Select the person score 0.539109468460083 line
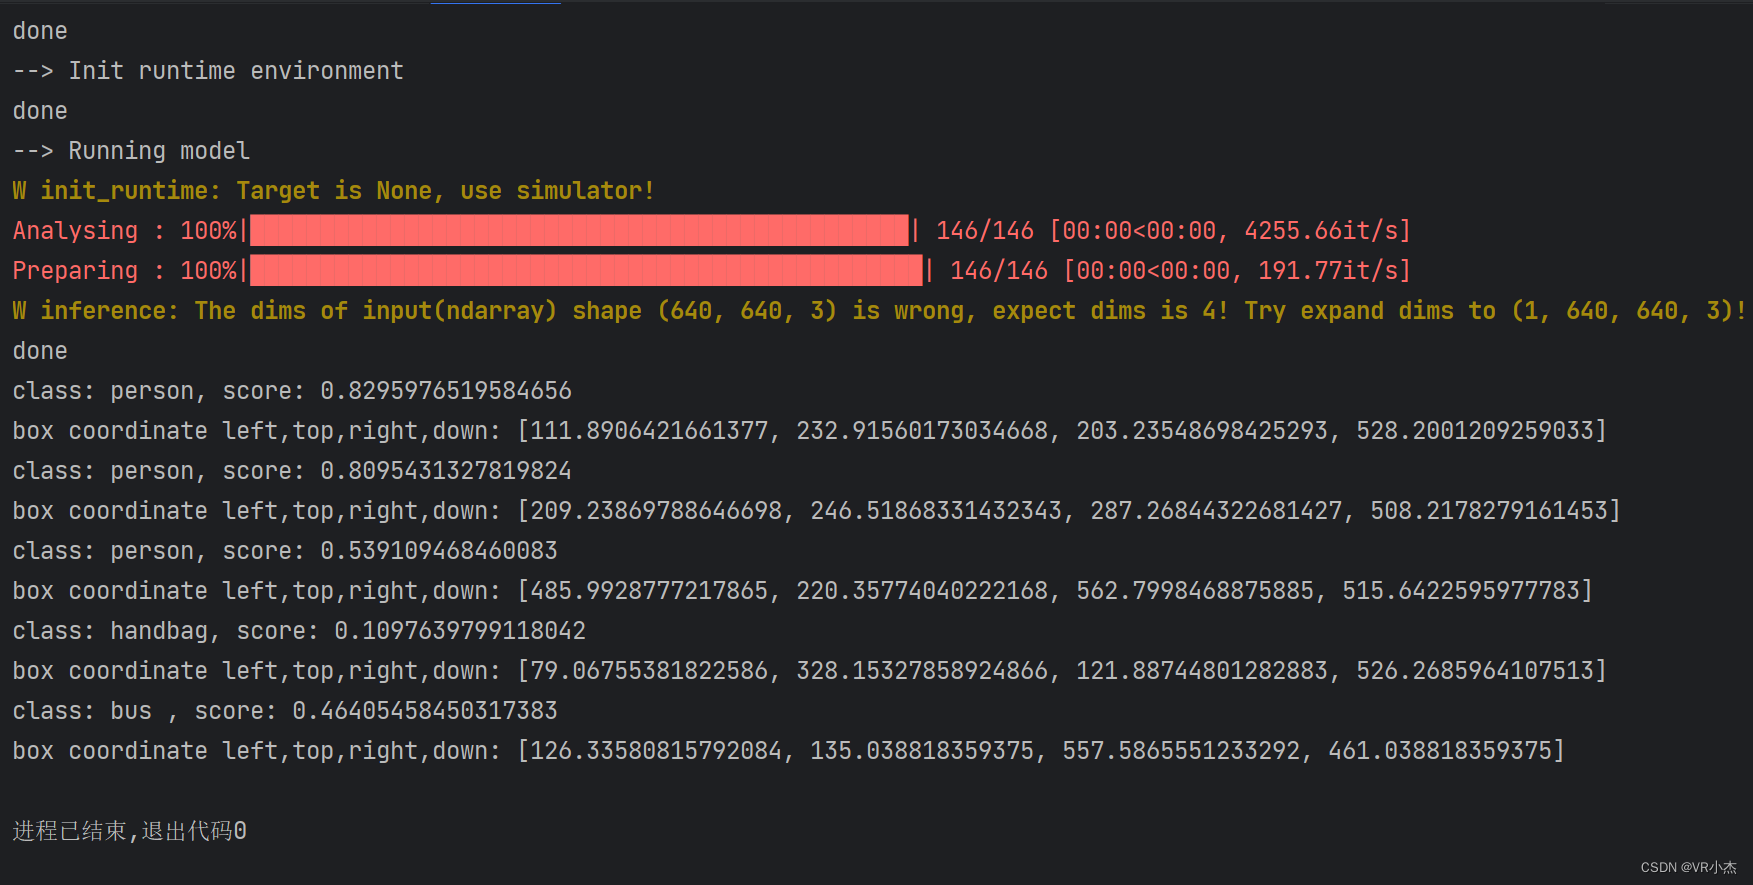Image resolution: width=1753 pixels, height=885 pixels. 285,551
